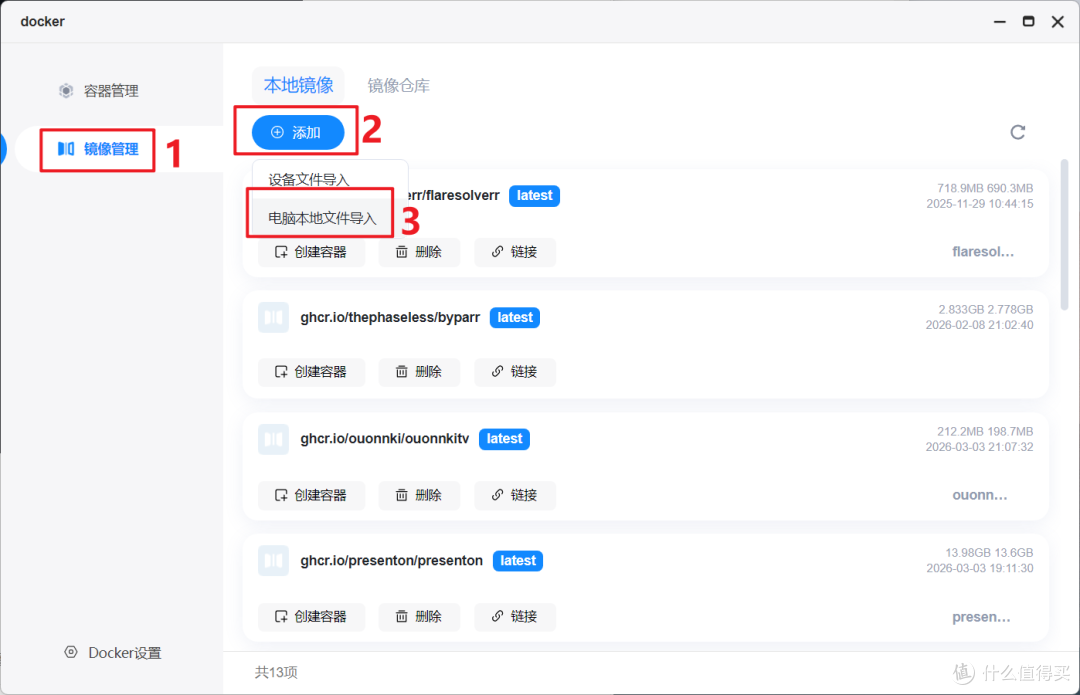Click the 13.98GB 13.6GB size text
This screenshot has width=1080, height=695.
[989, 552]
